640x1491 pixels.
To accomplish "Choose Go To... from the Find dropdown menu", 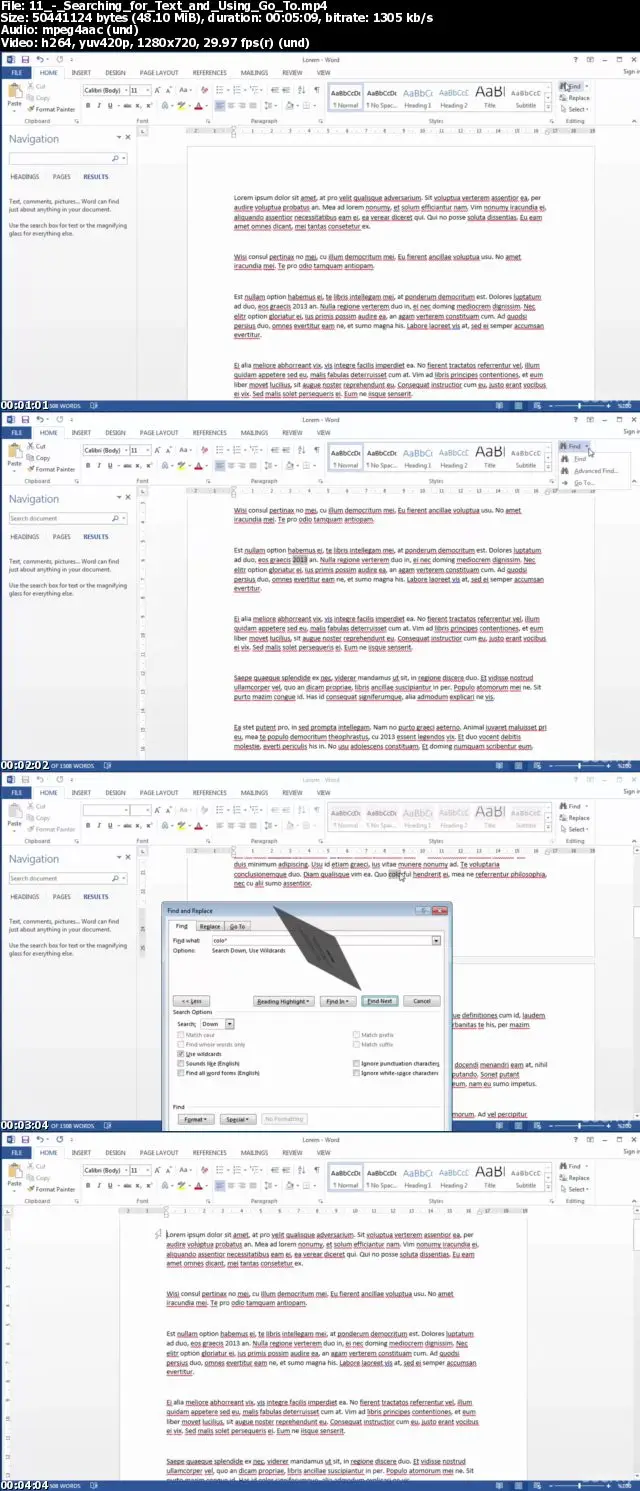I will [584, 482].
